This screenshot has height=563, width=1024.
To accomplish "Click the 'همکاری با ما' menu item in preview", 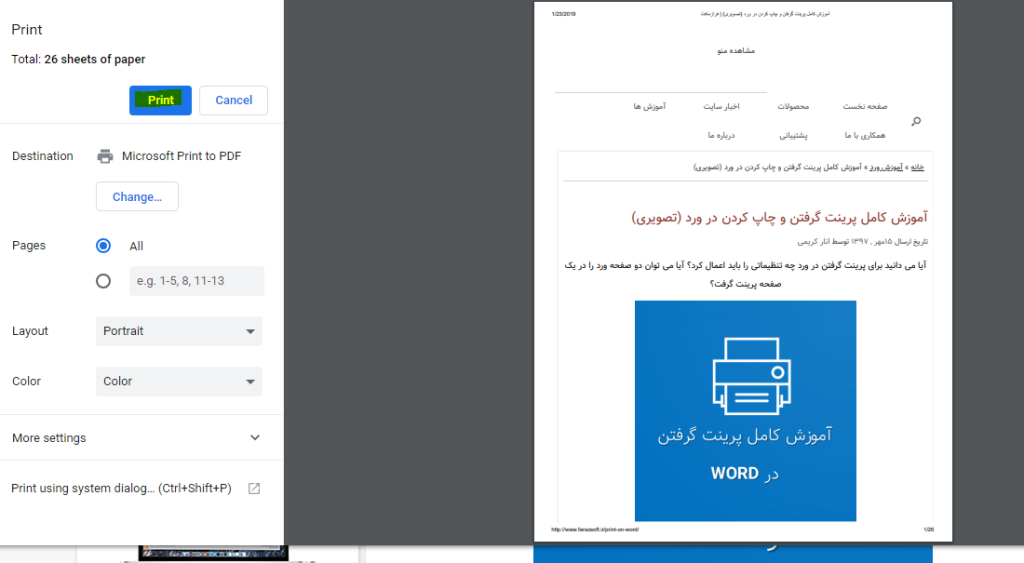I will (x=865, y=135).
